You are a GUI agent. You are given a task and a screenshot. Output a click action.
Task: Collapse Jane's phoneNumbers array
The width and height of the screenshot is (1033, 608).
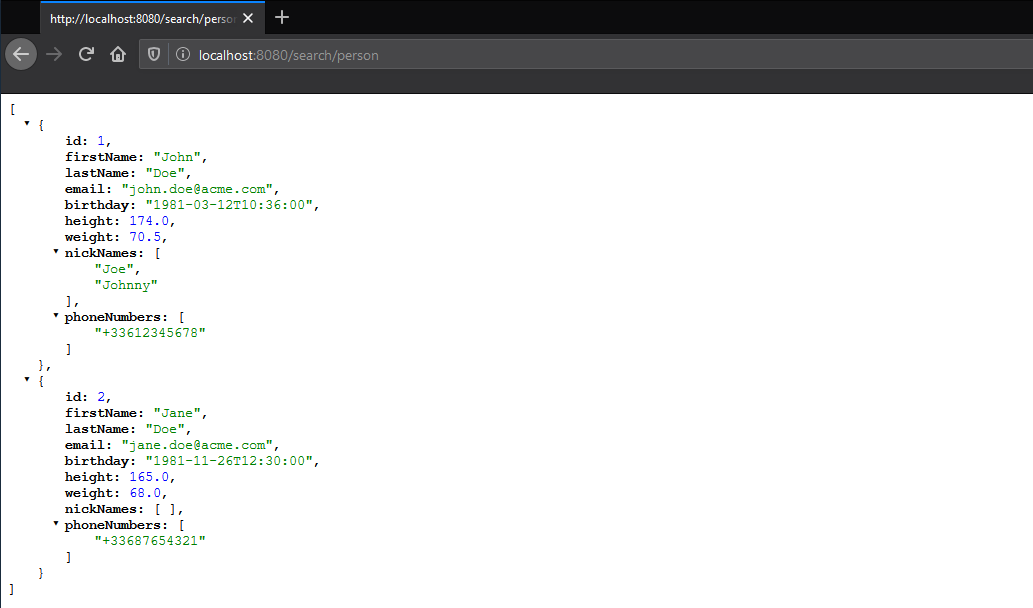click(x=56, y=524)
